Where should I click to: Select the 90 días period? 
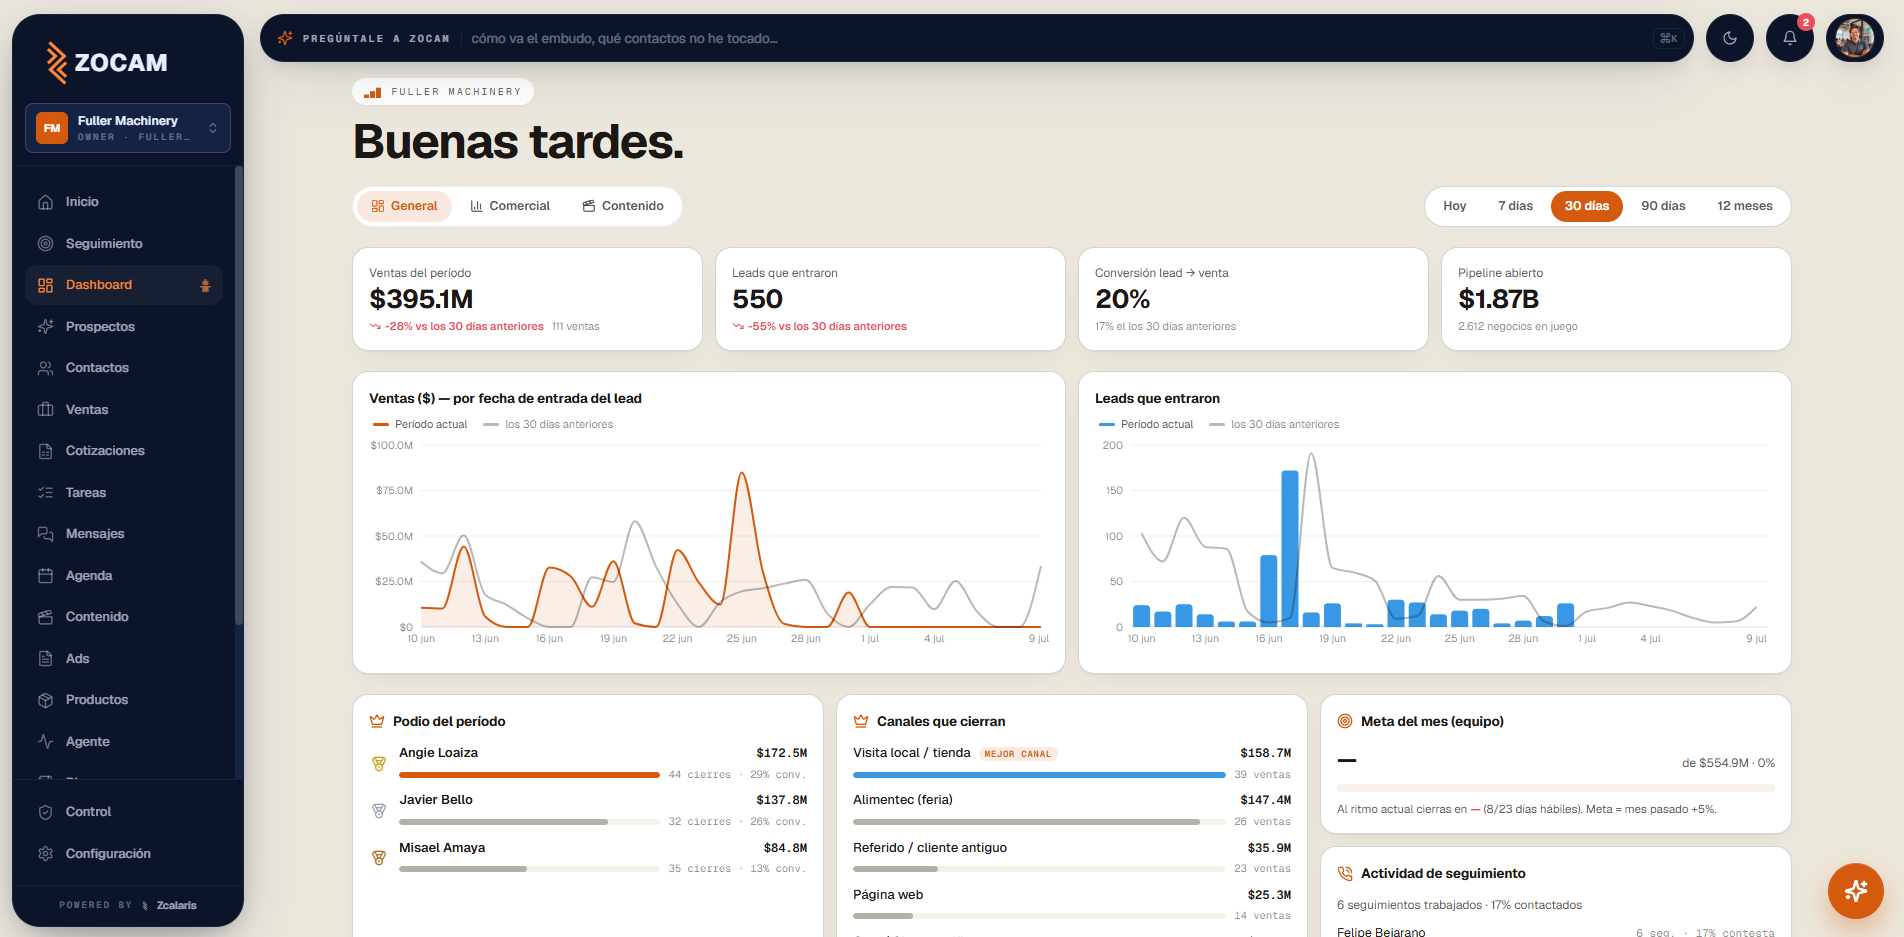pos(1663,206)
